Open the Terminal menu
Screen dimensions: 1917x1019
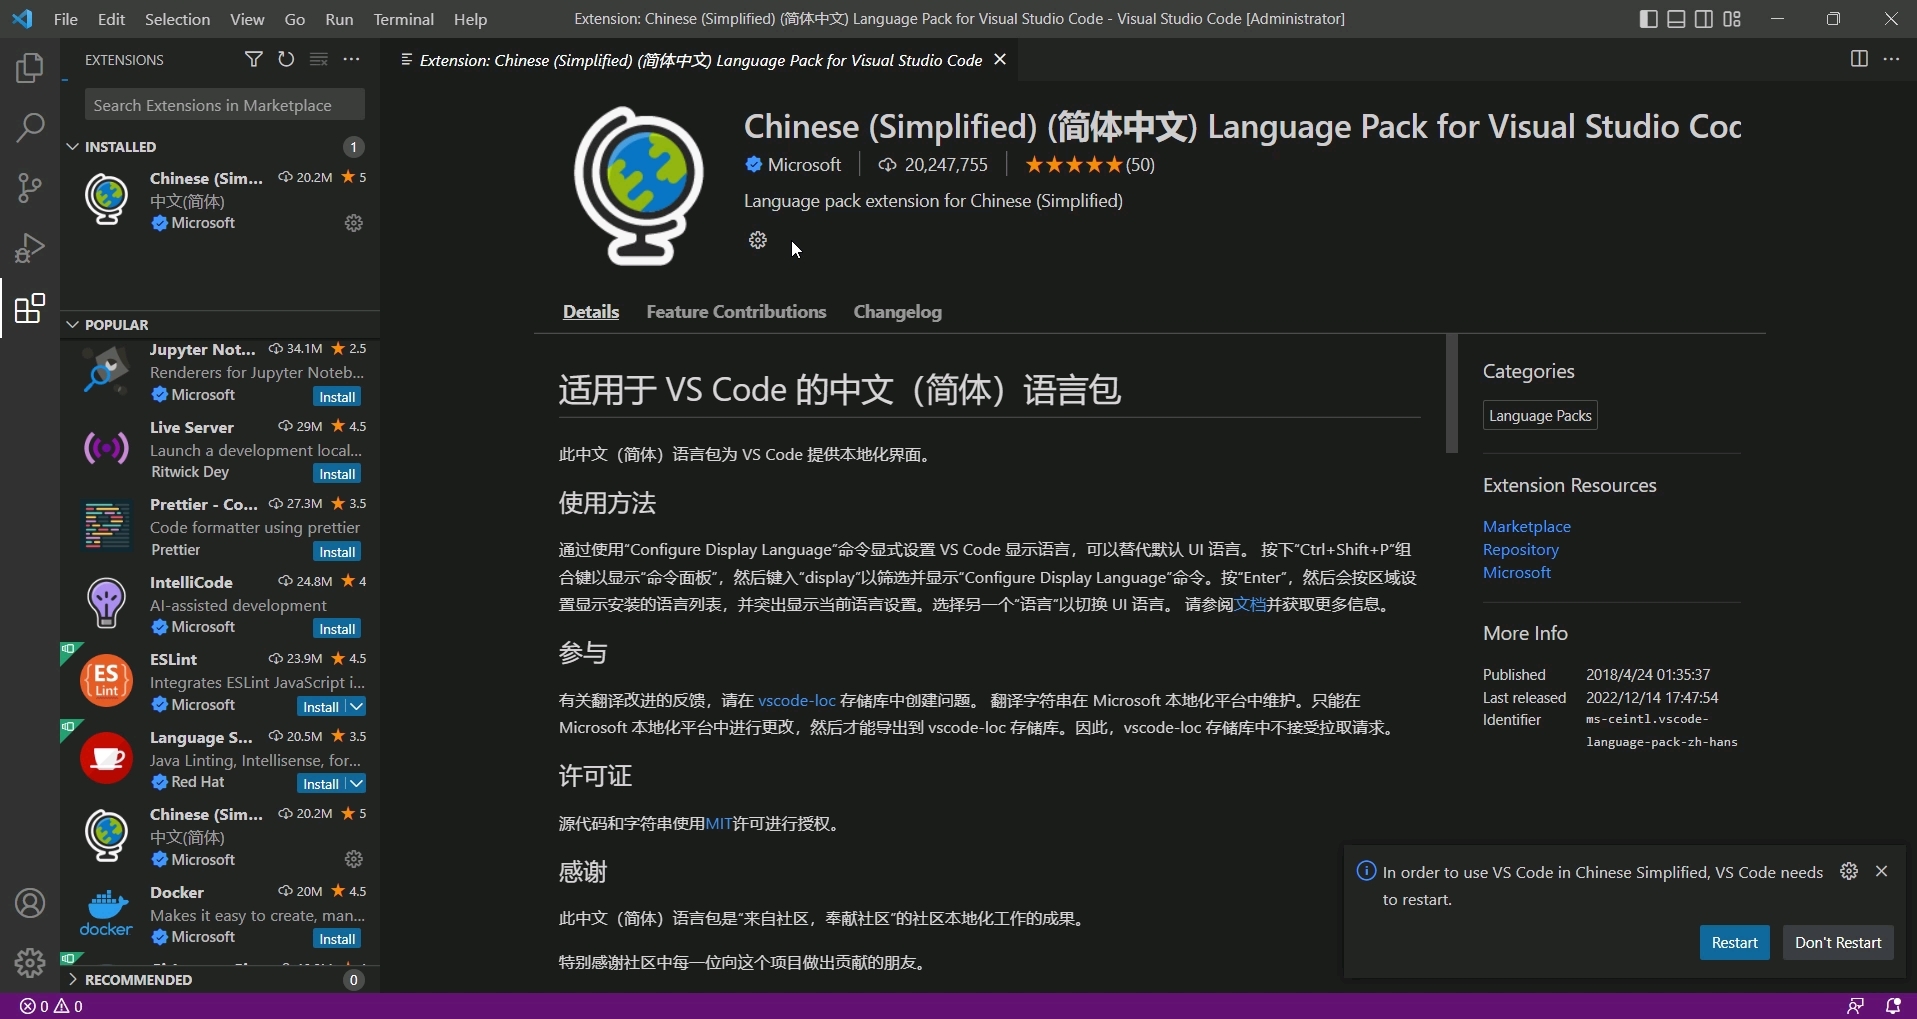pos(403,19)
